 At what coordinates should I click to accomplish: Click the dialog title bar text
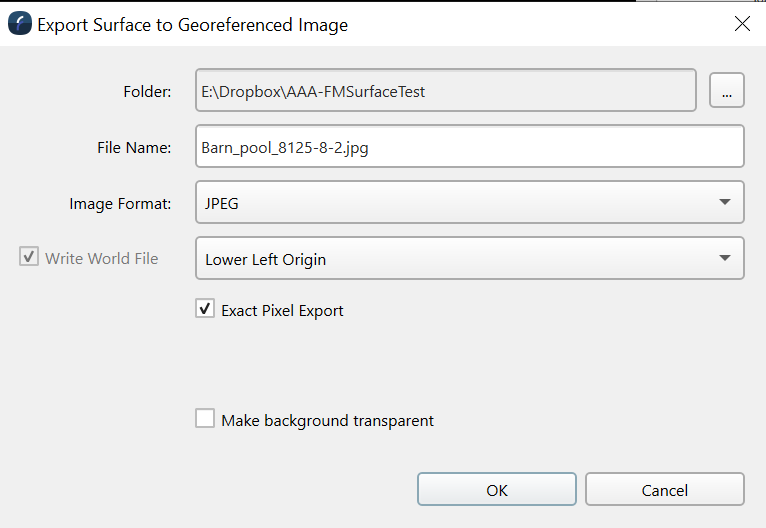(x=192, y=25)
